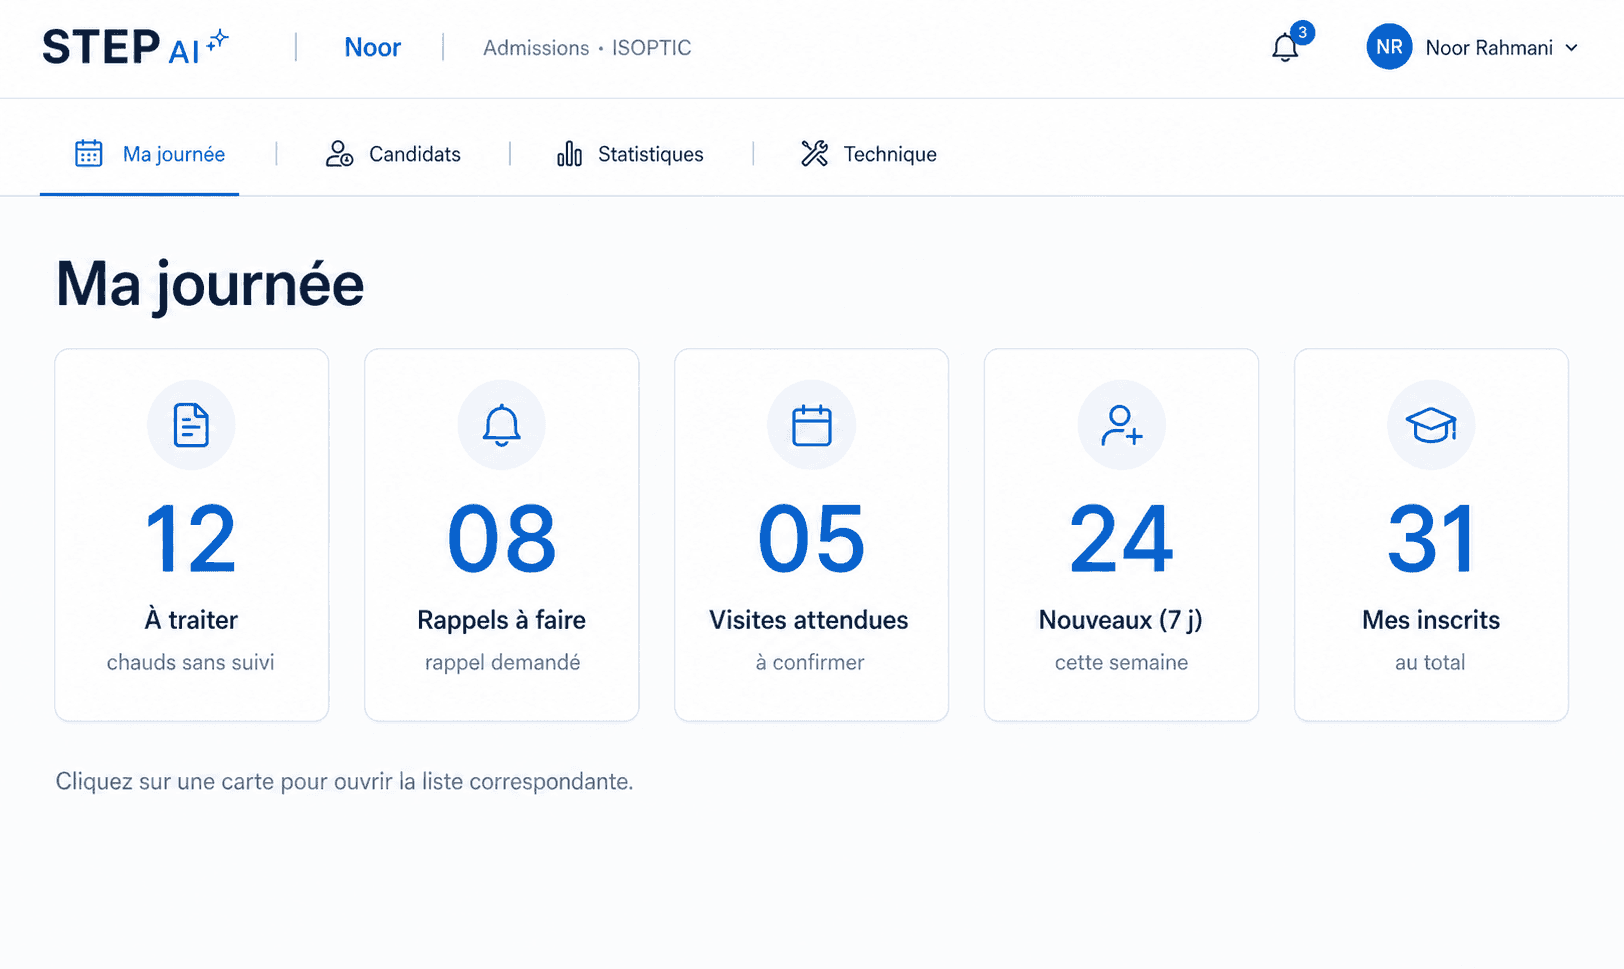Click the 'cette semaine' subtitle
This screenshot has width=1624, height=969.
click(x=1121, y=662)
